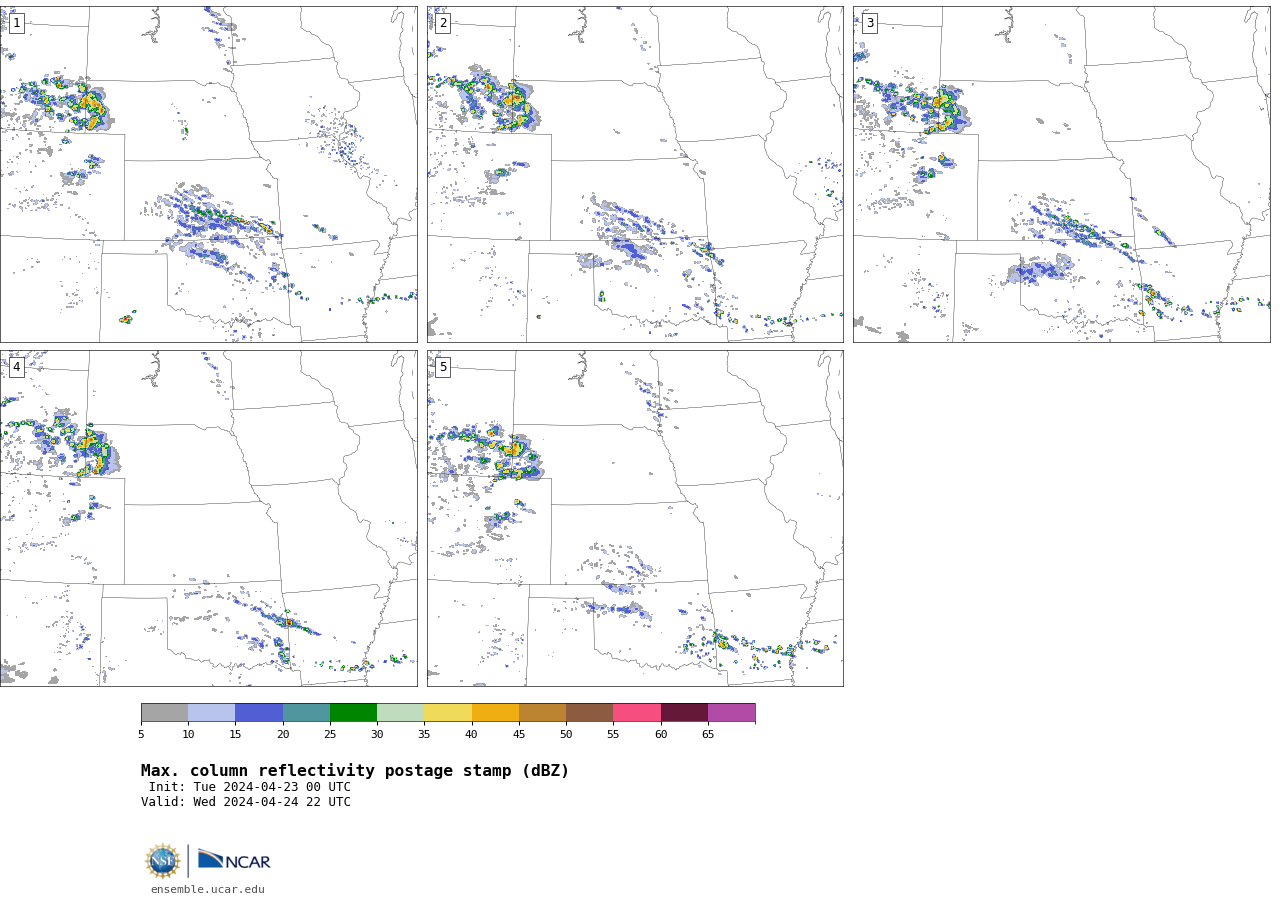Click the colorbar tick label 5

click(141, 735)
